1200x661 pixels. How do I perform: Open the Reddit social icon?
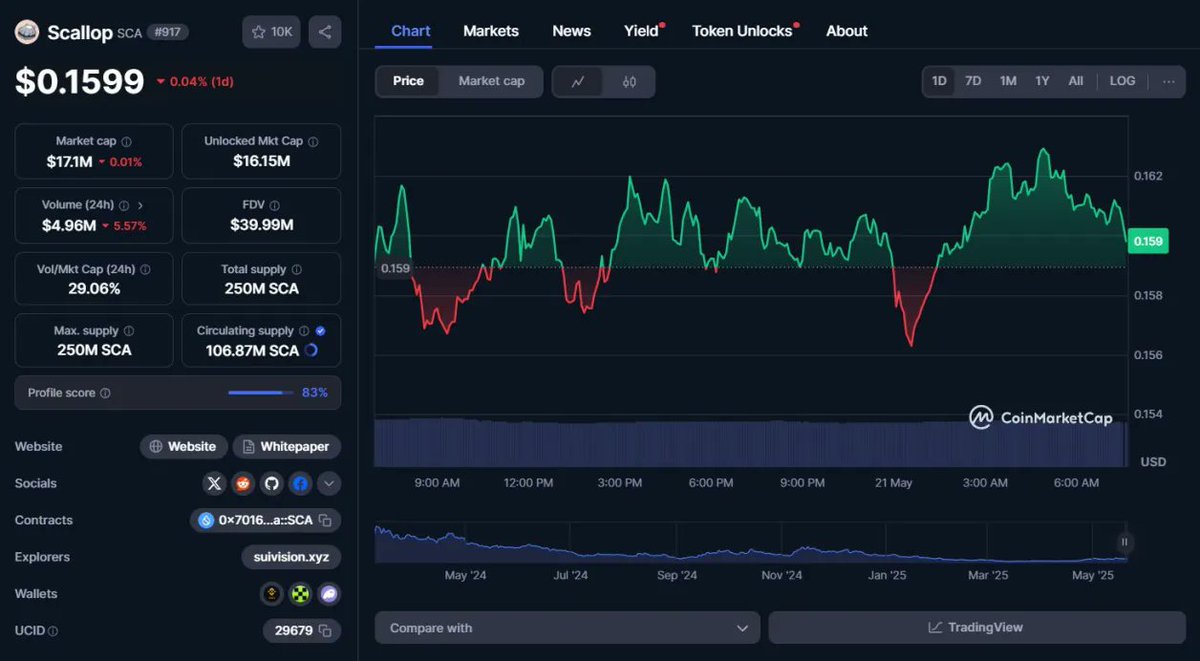[x=243, y=484]
